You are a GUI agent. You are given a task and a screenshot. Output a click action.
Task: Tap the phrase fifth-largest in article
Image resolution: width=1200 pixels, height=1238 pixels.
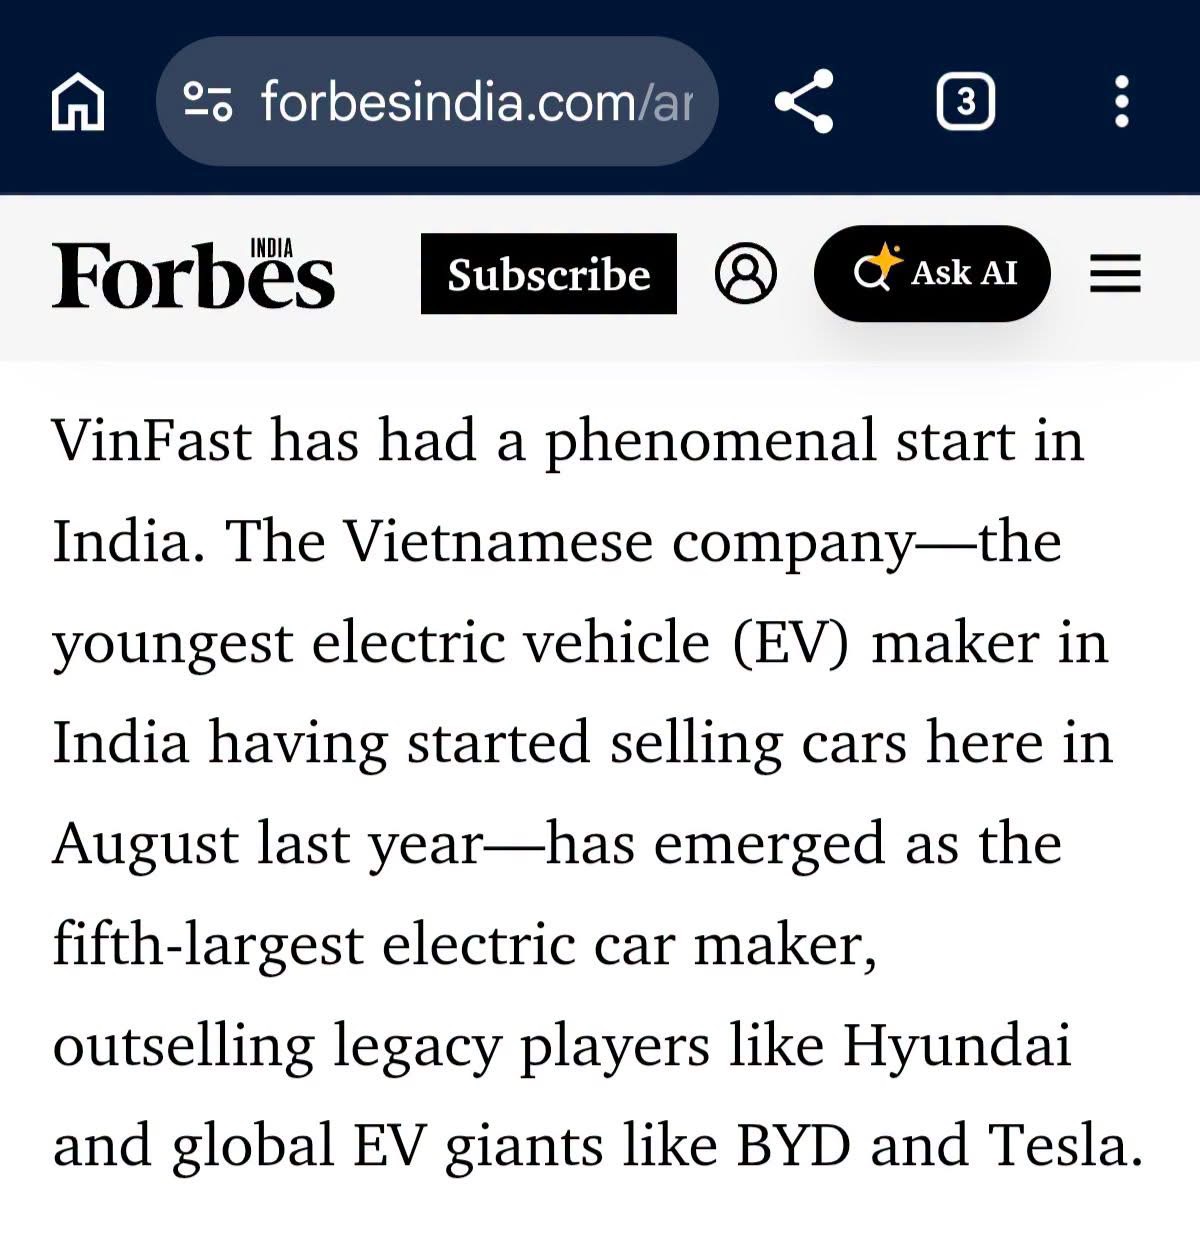(x=208, y=945)
